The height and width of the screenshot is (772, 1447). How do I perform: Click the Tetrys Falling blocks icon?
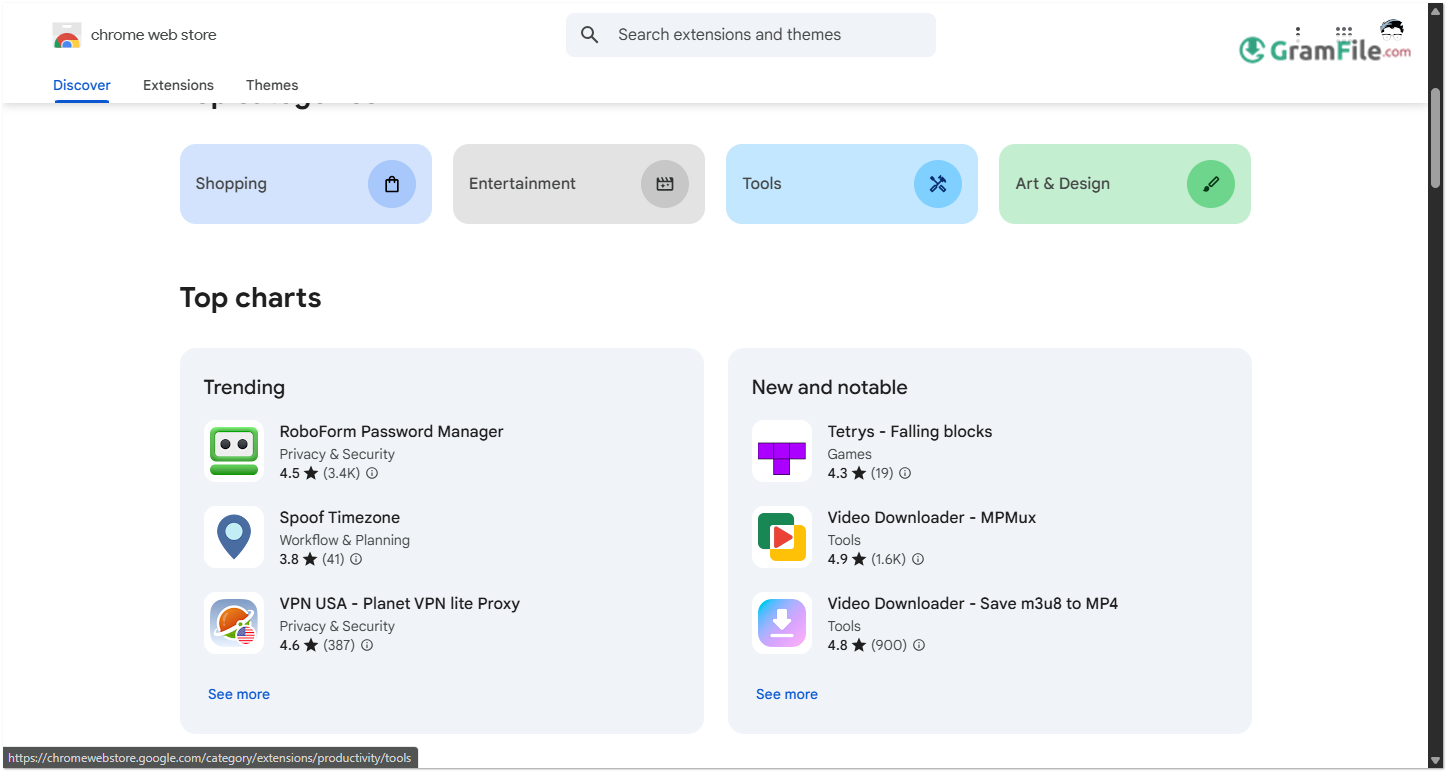782,451
